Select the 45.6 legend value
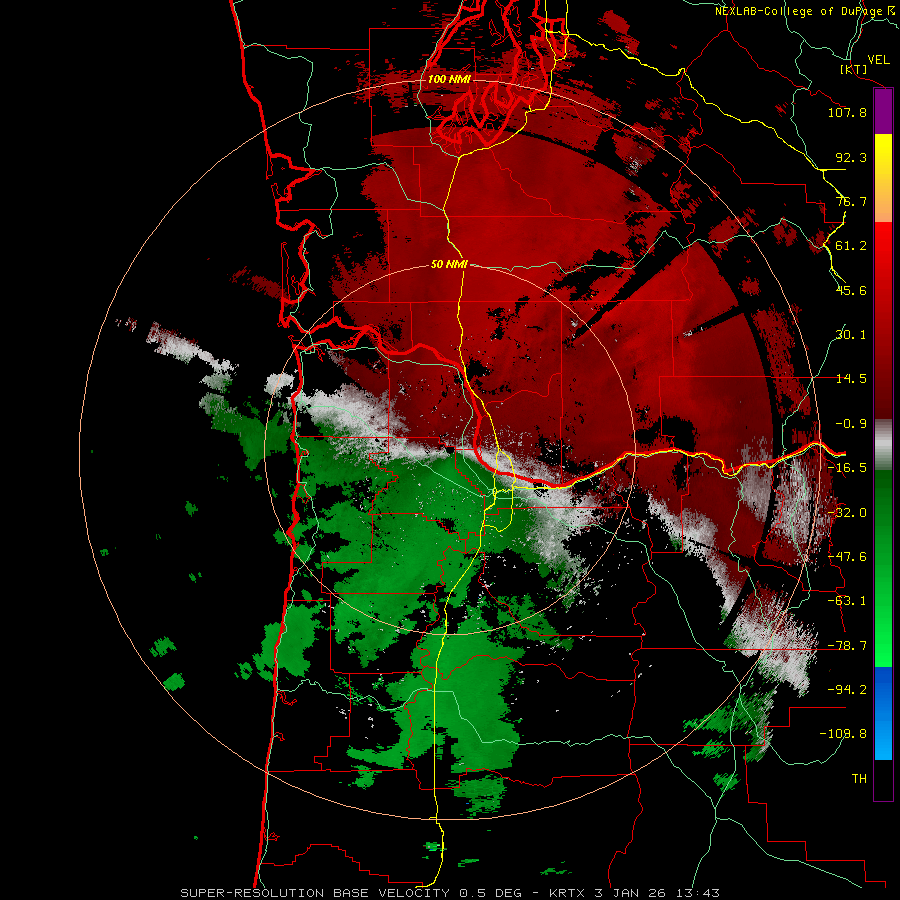This screenshot has width=900, height=900. coord(851,290)
